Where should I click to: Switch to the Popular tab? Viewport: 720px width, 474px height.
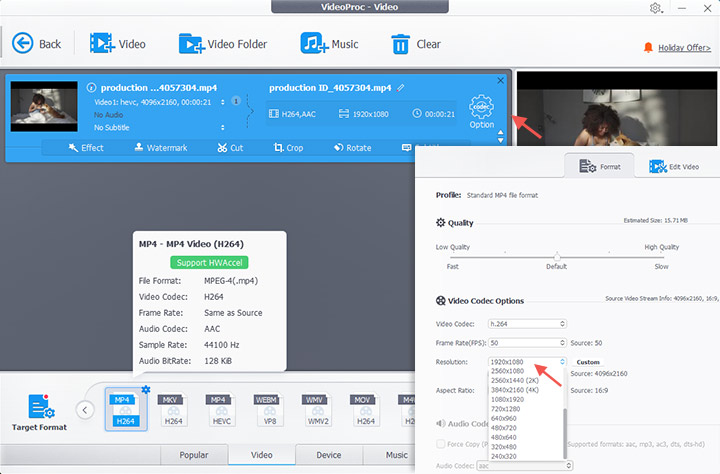pos(194,455)
